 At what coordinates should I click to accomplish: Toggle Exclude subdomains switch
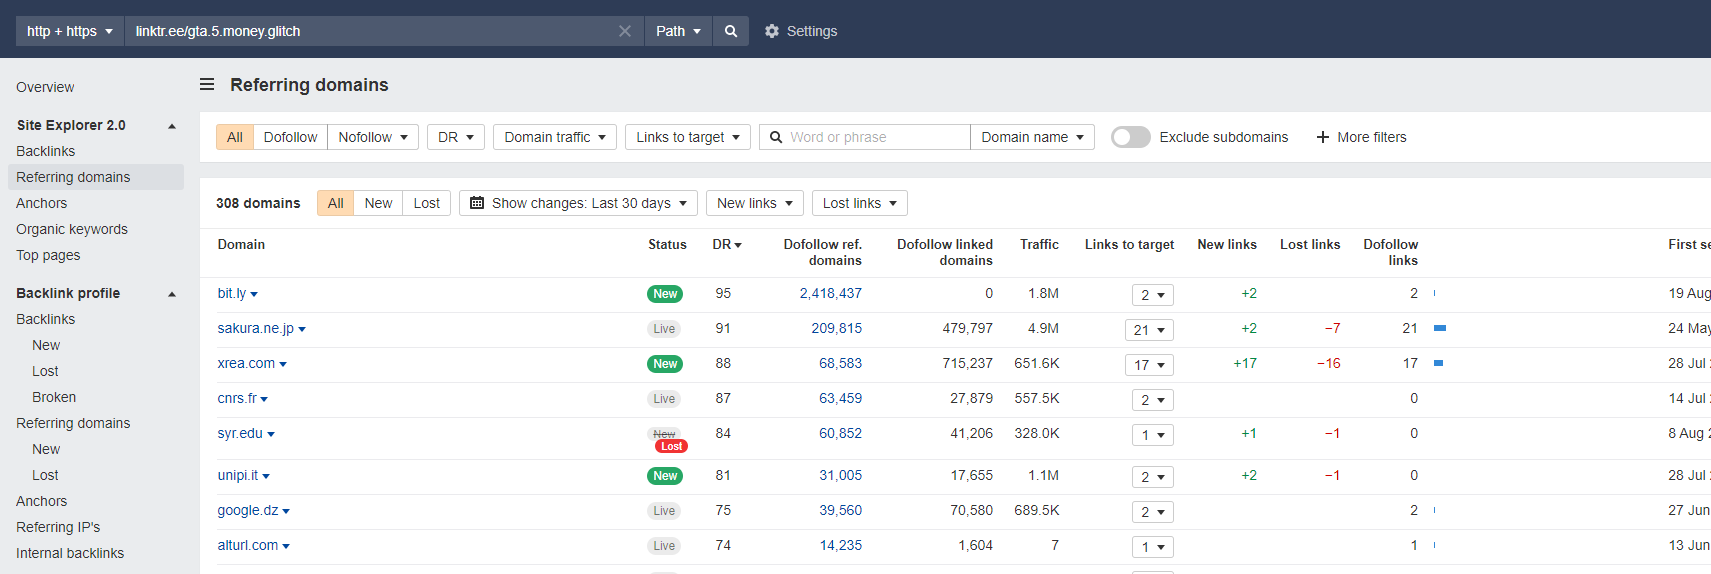point(1130,137)
